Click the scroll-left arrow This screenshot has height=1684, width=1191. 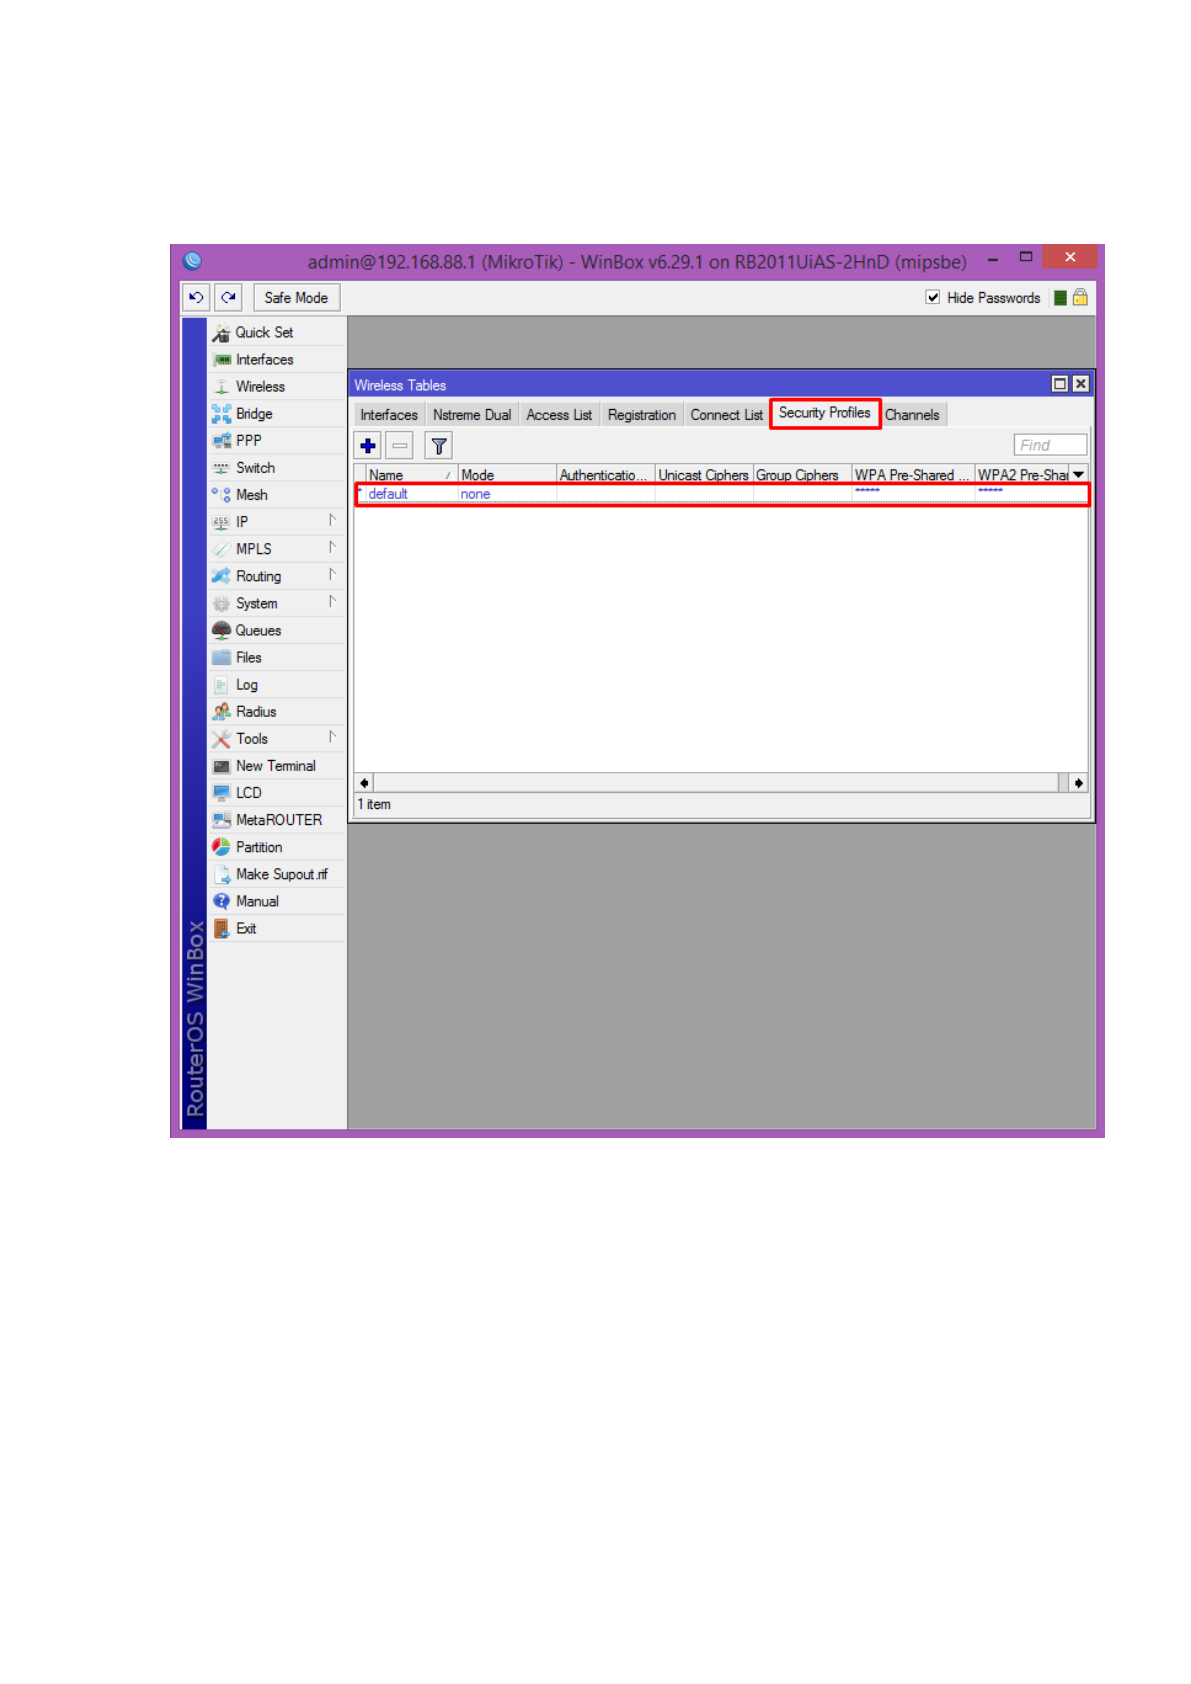point(364,783)
